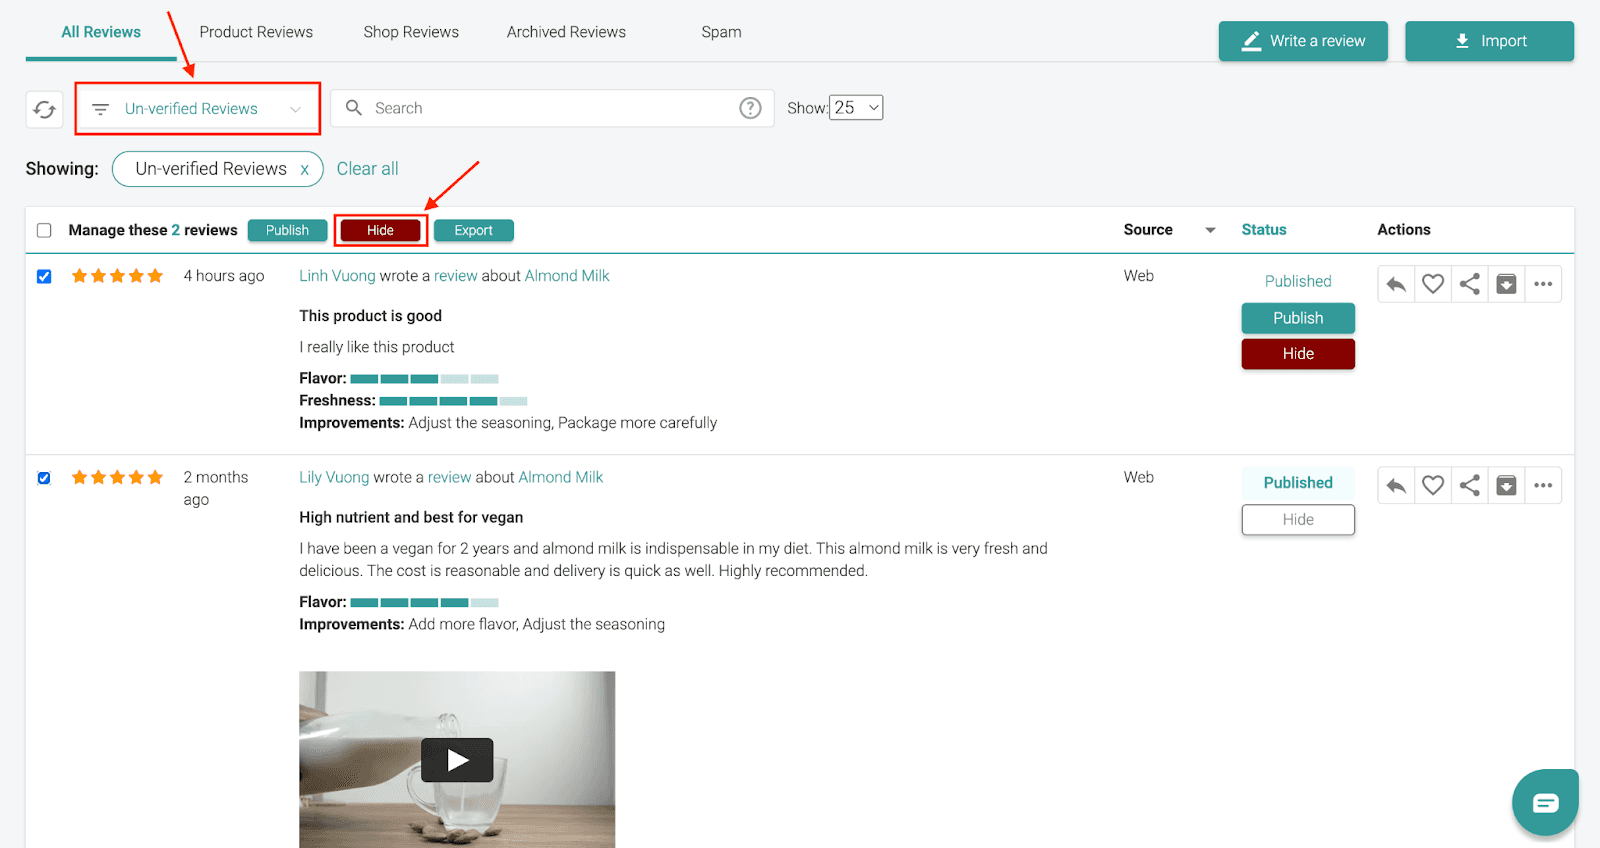Image resolution: width=1600 pixels, height=848 pixels.
Task: Open the Show 25 per page dropdown
Action: (857, 108)
